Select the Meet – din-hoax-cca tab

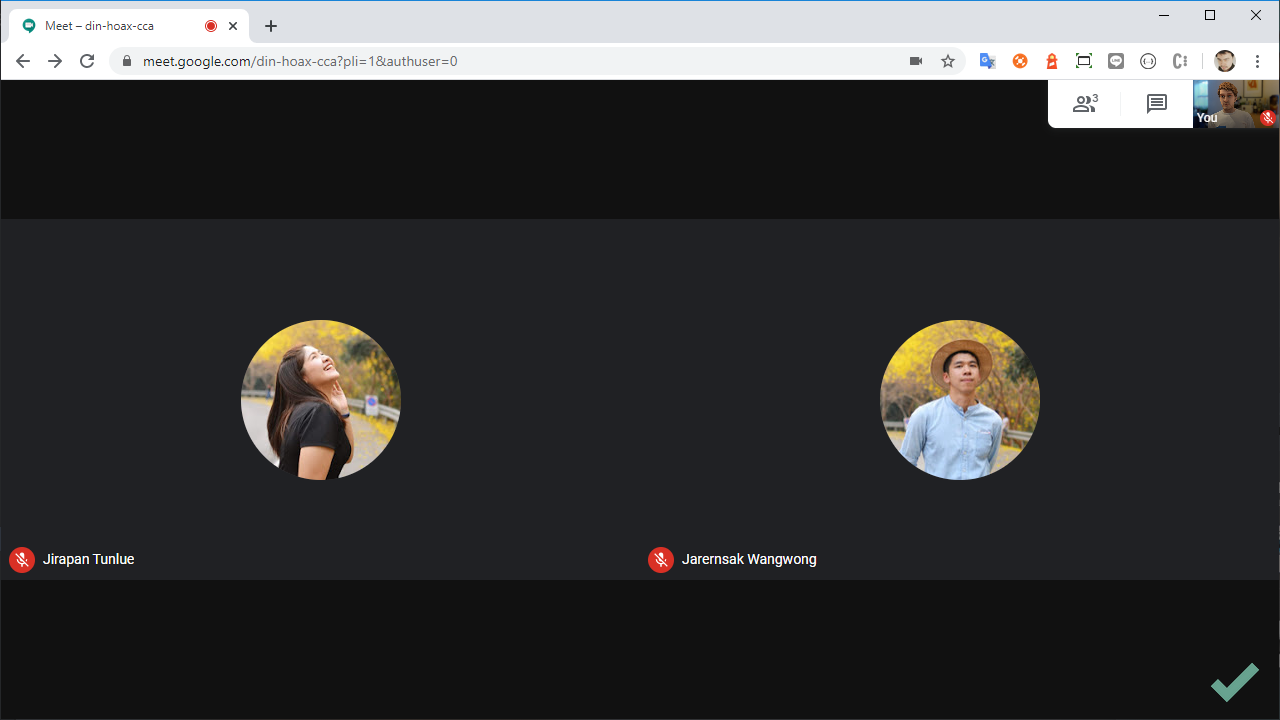point(128,26)
